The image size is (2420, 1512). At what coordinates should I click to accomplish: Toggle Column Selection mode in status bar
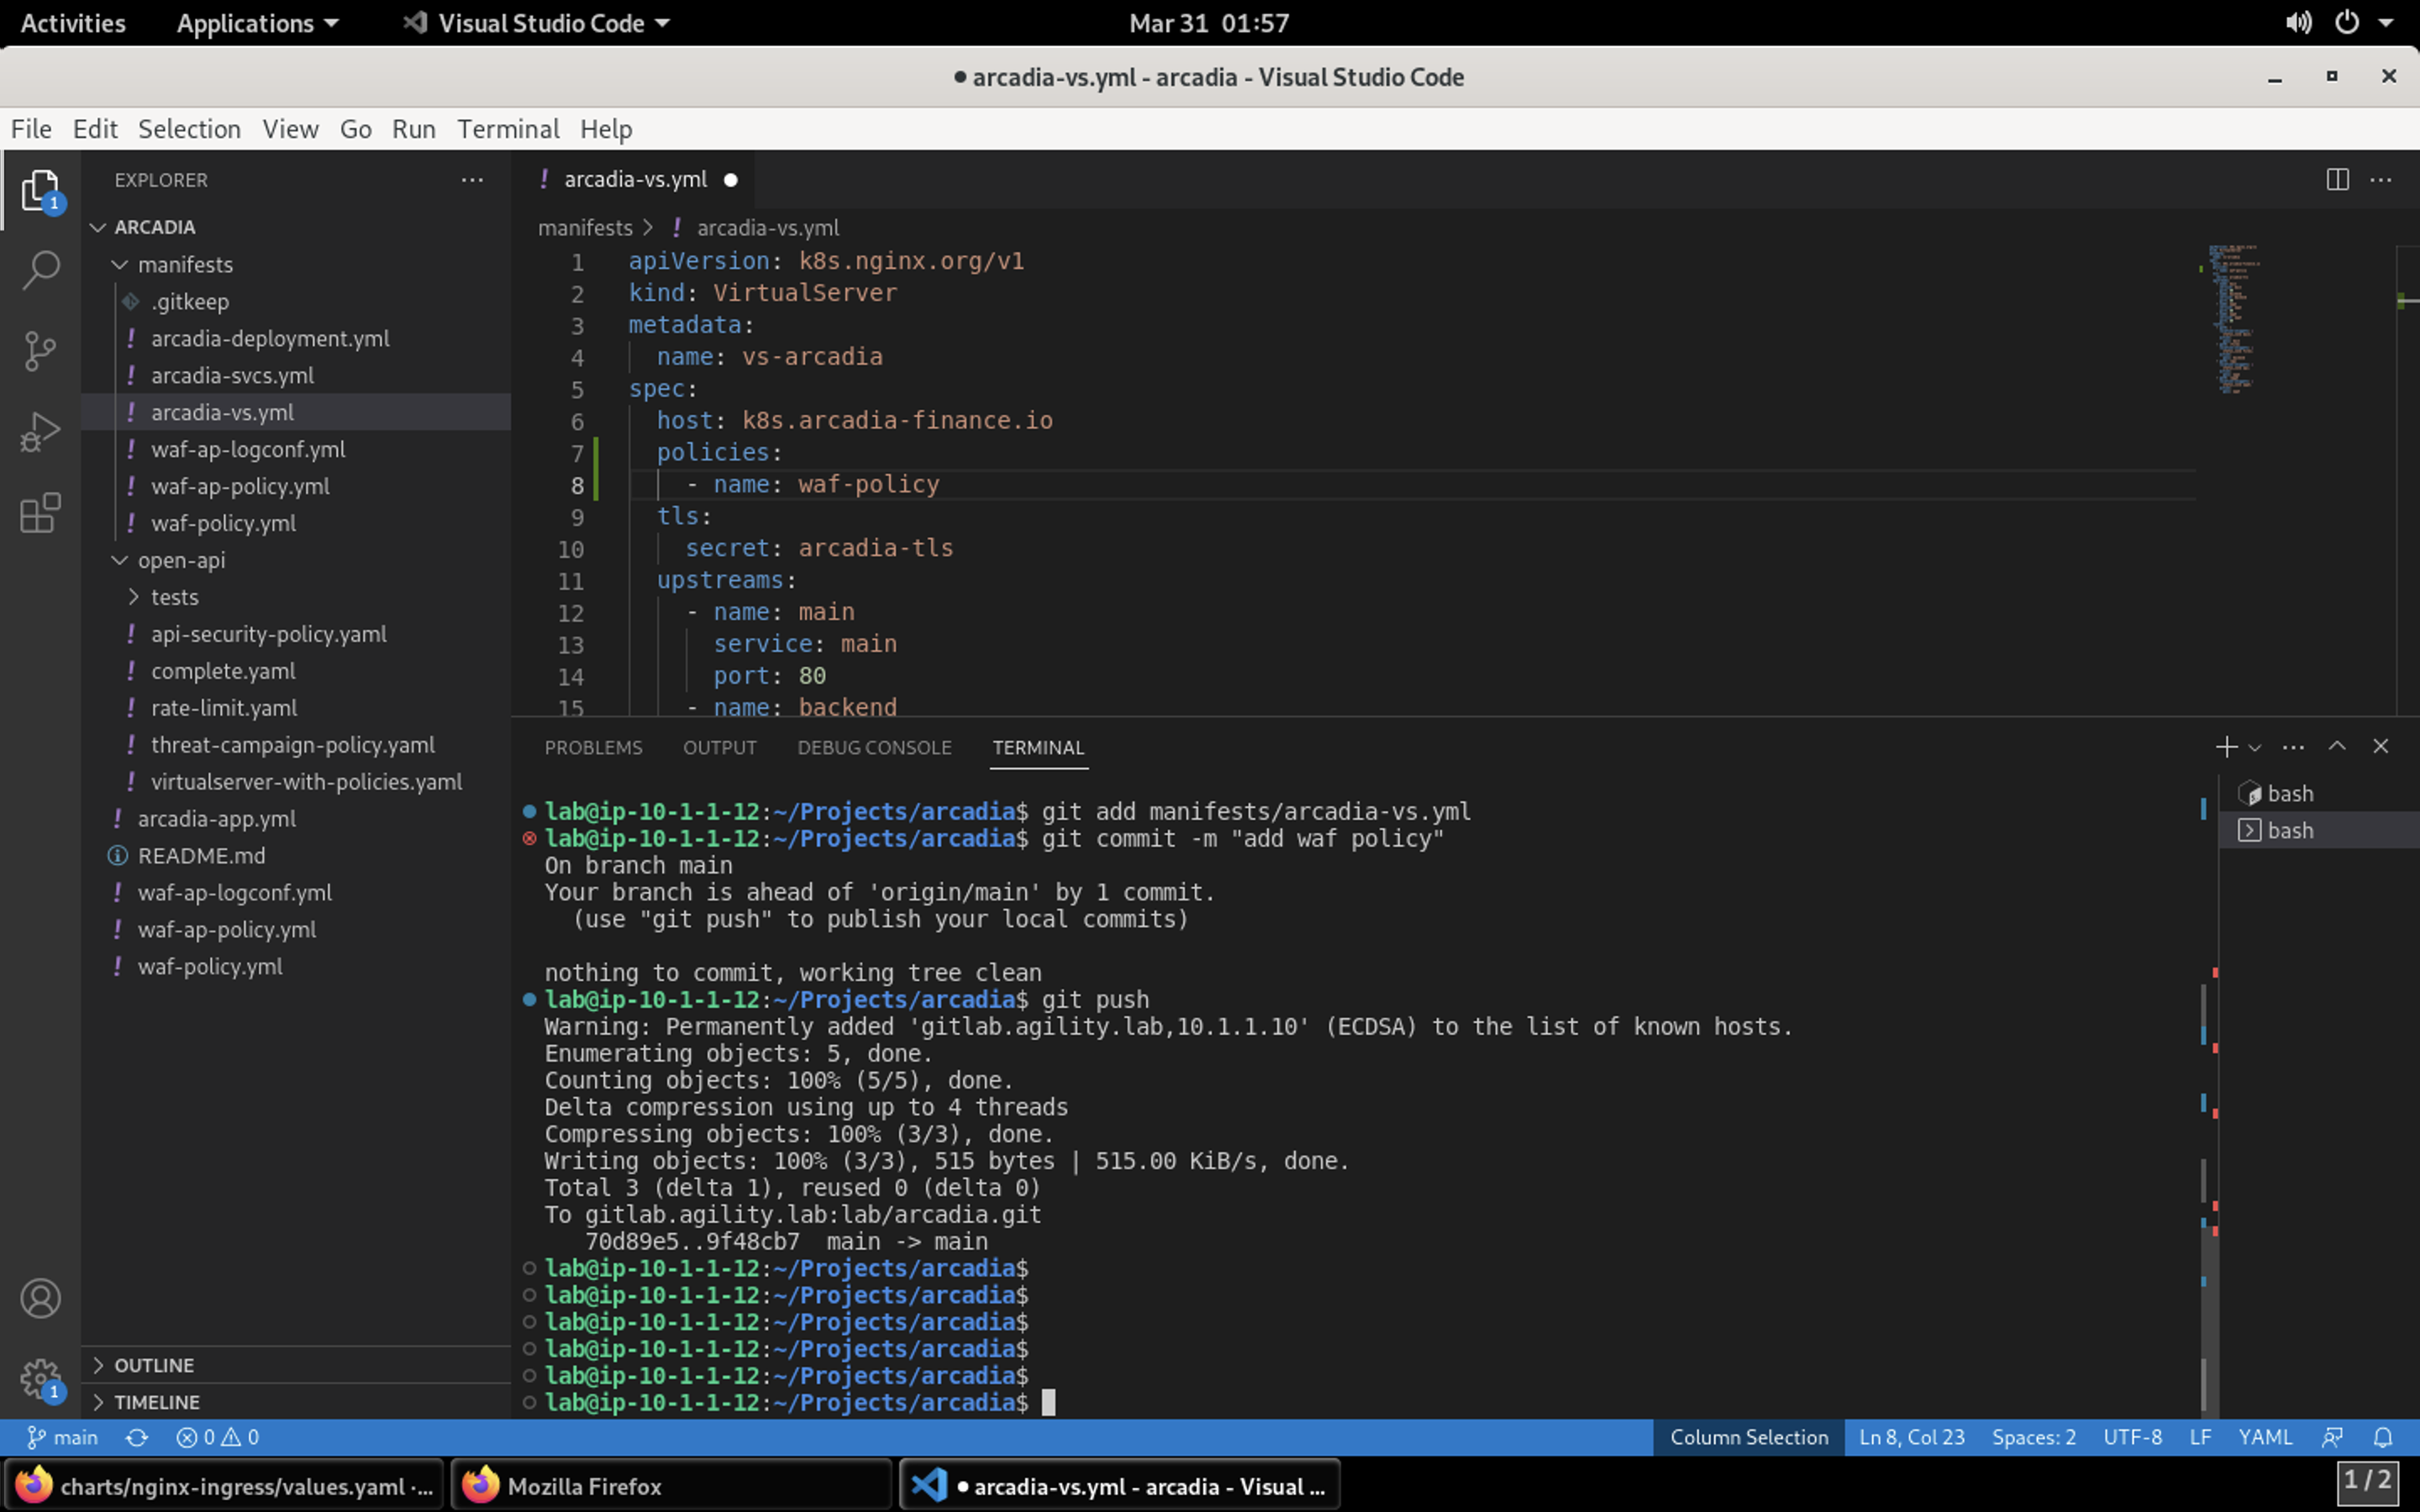1749,1437
